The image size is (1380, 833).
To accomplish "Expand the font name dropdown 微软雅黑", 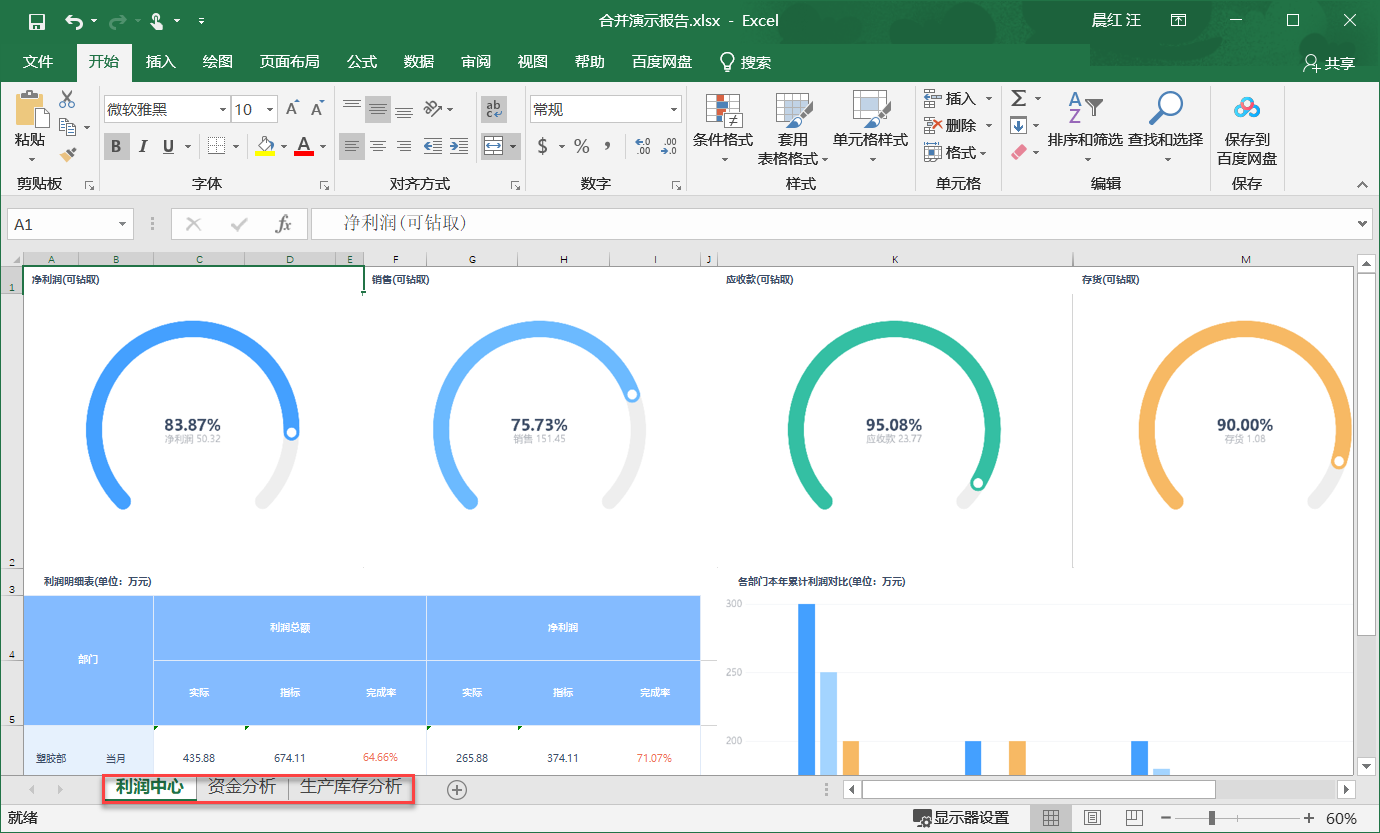I will 222,110.
